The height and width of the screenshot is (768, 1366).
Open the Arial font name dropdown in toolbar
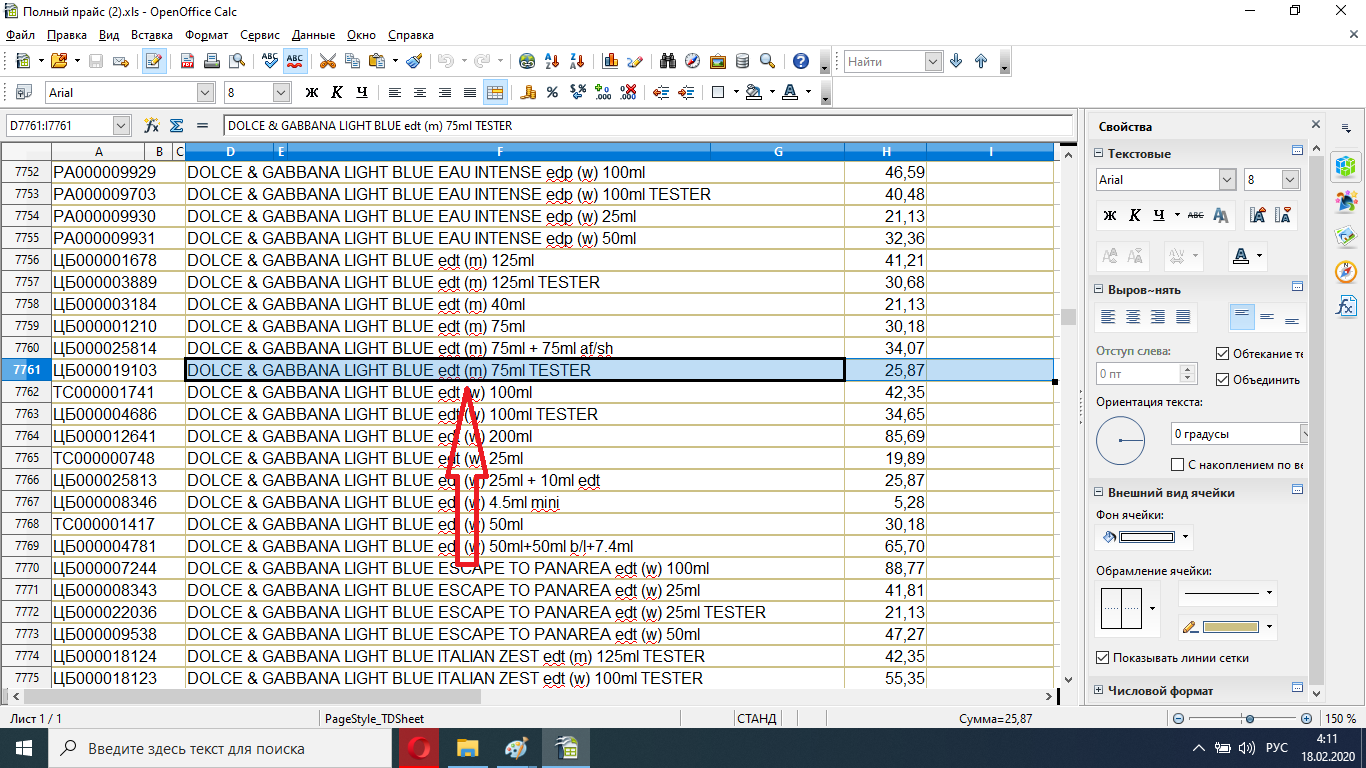click(206, 92)
